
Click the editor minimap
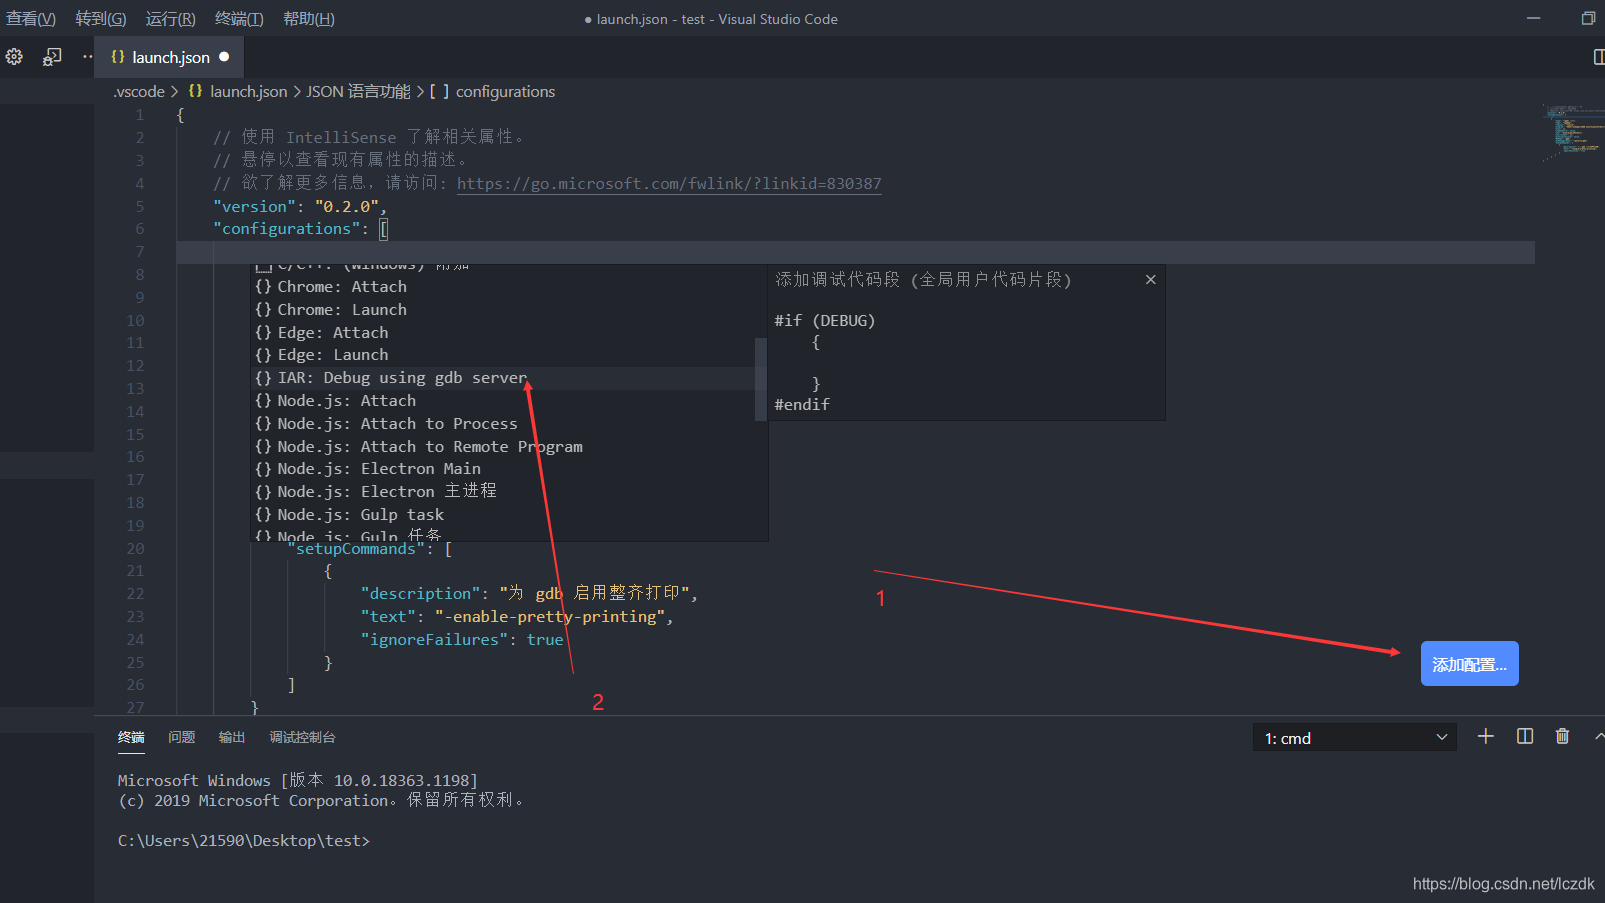pos(1572,132)
